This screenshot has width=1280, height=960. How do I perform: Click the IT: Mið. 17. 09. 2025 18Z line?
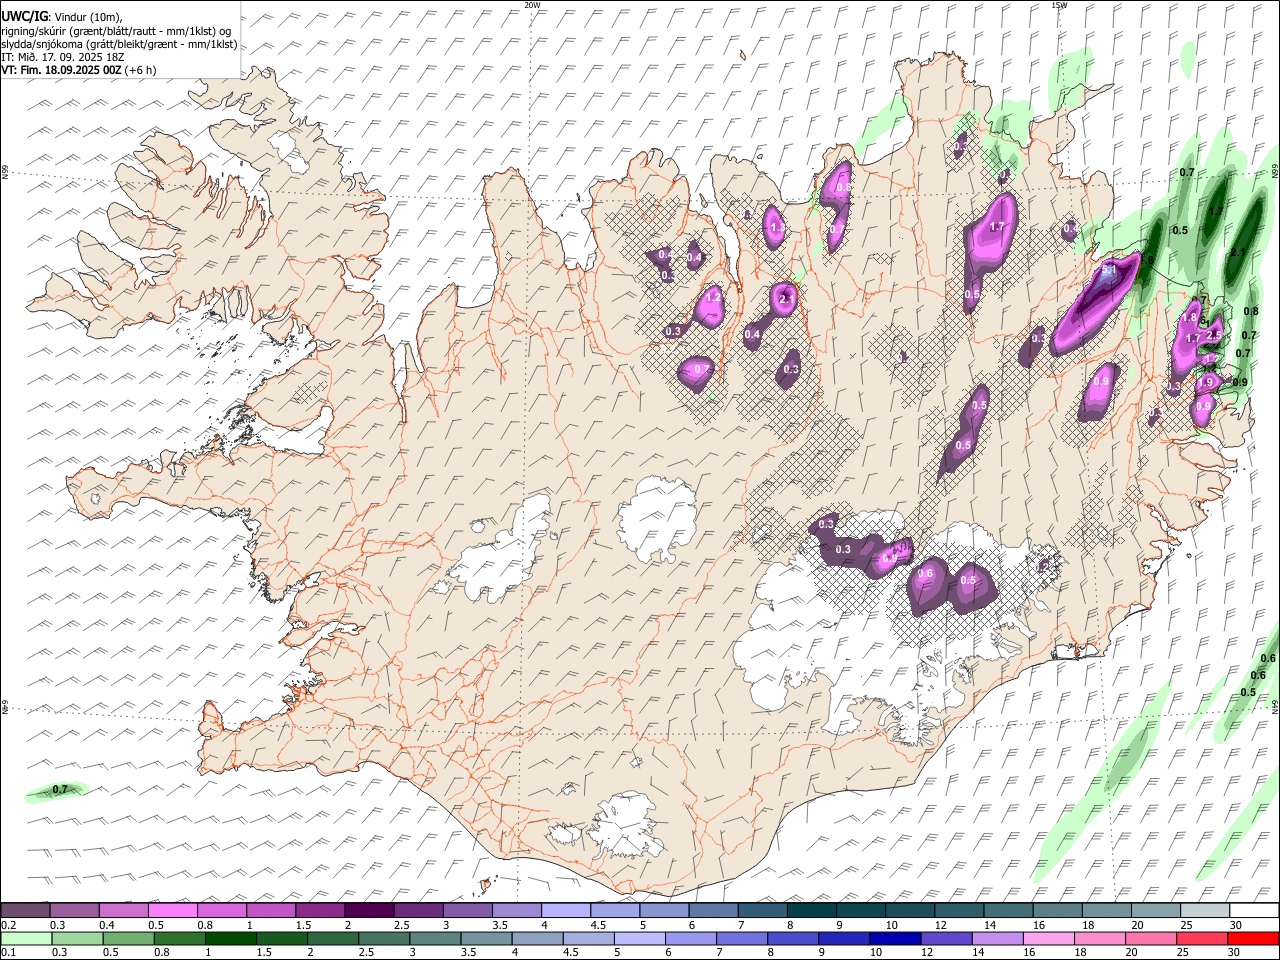click(62, 57)
